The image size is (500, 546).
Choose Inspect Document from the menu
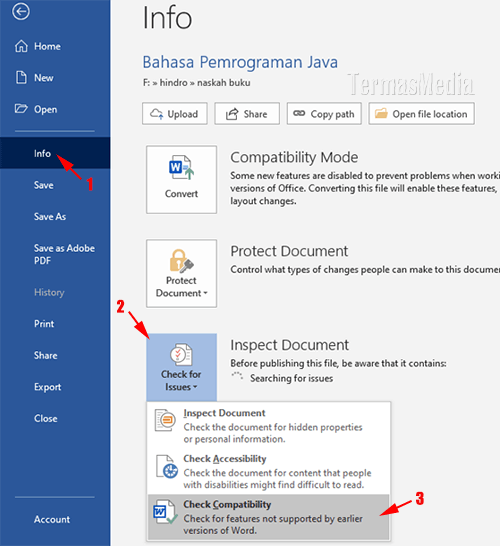(x=268, y=426)
